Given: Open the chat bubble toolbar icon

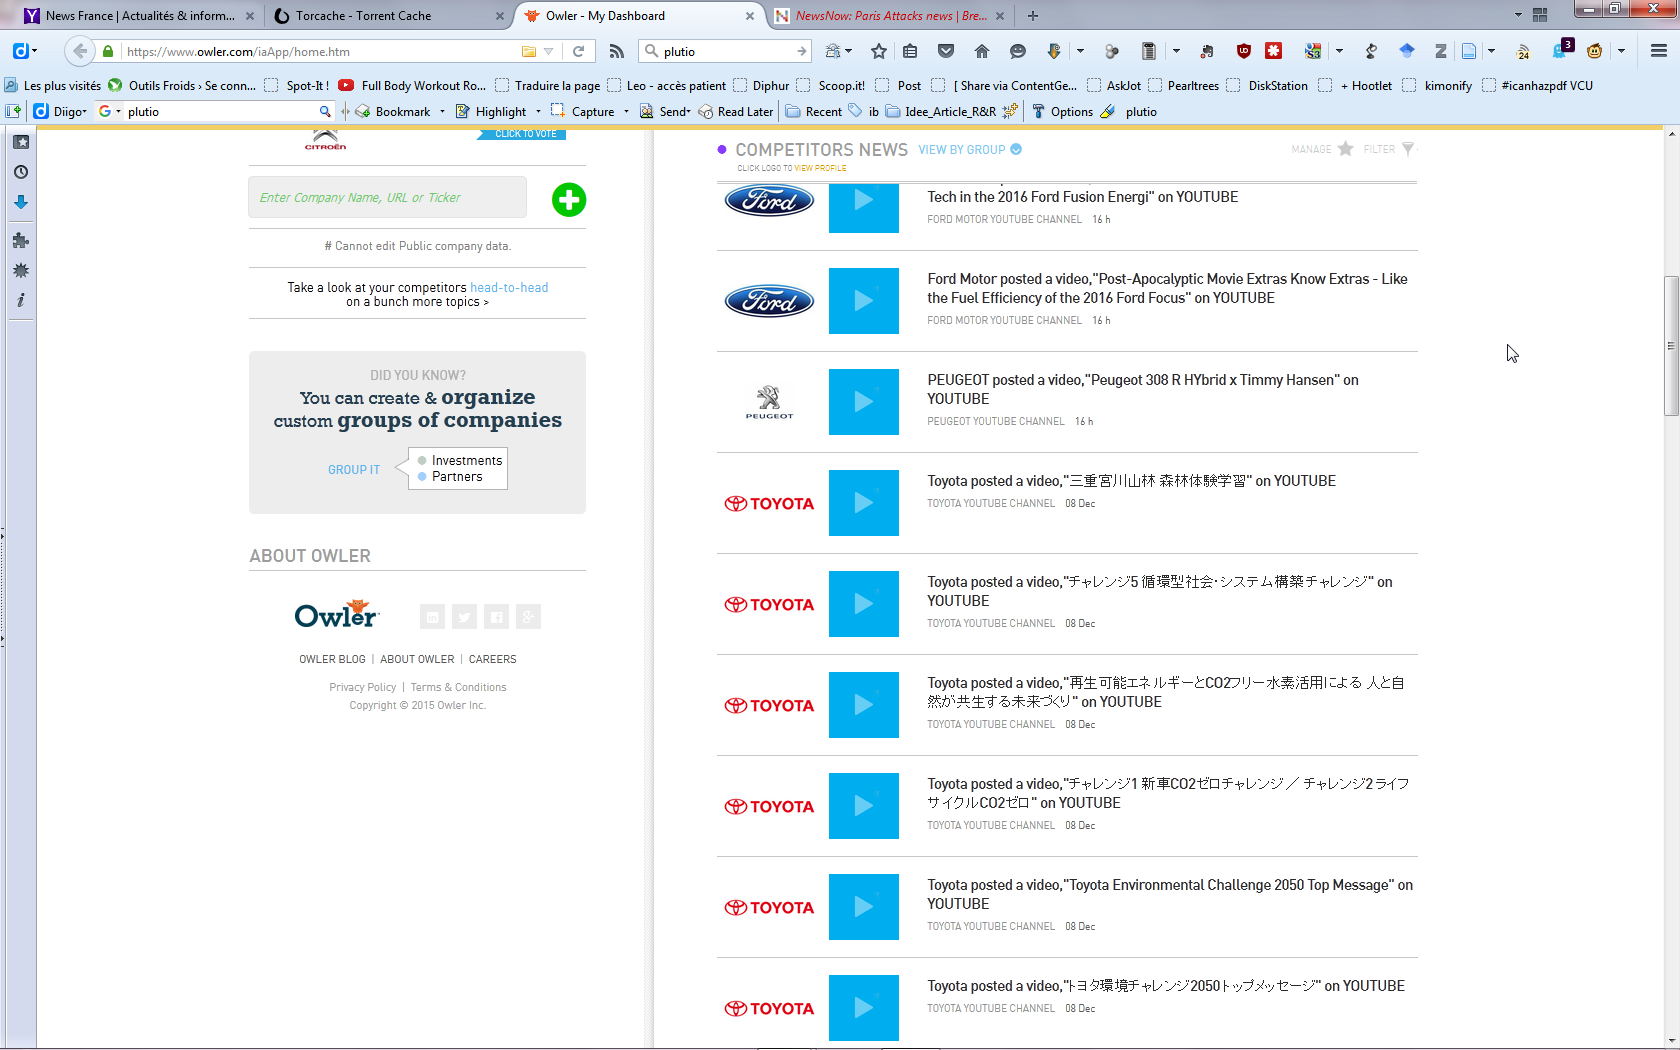Looking at the screenshot, I should [x=1018, y=51].
